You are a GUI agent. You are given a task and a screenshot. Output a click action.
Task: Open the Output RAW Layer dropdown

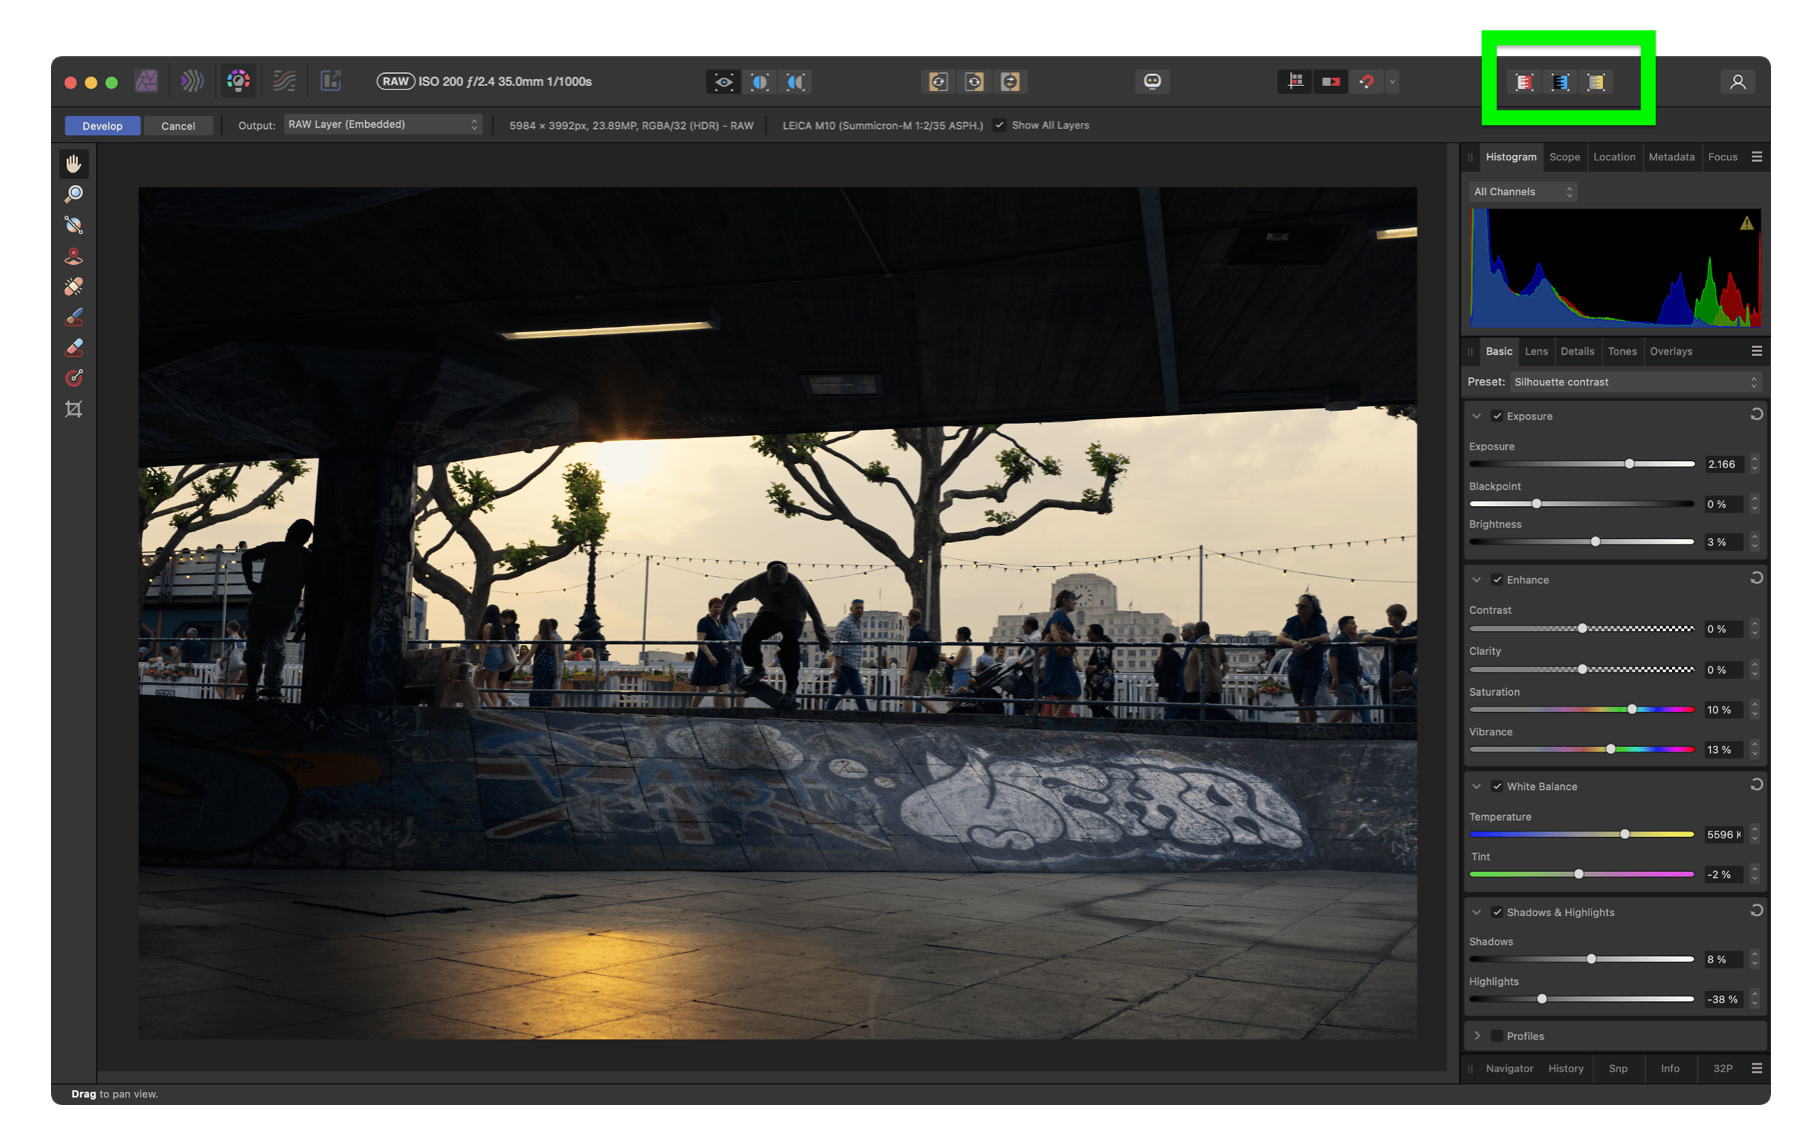coord(383,125)
